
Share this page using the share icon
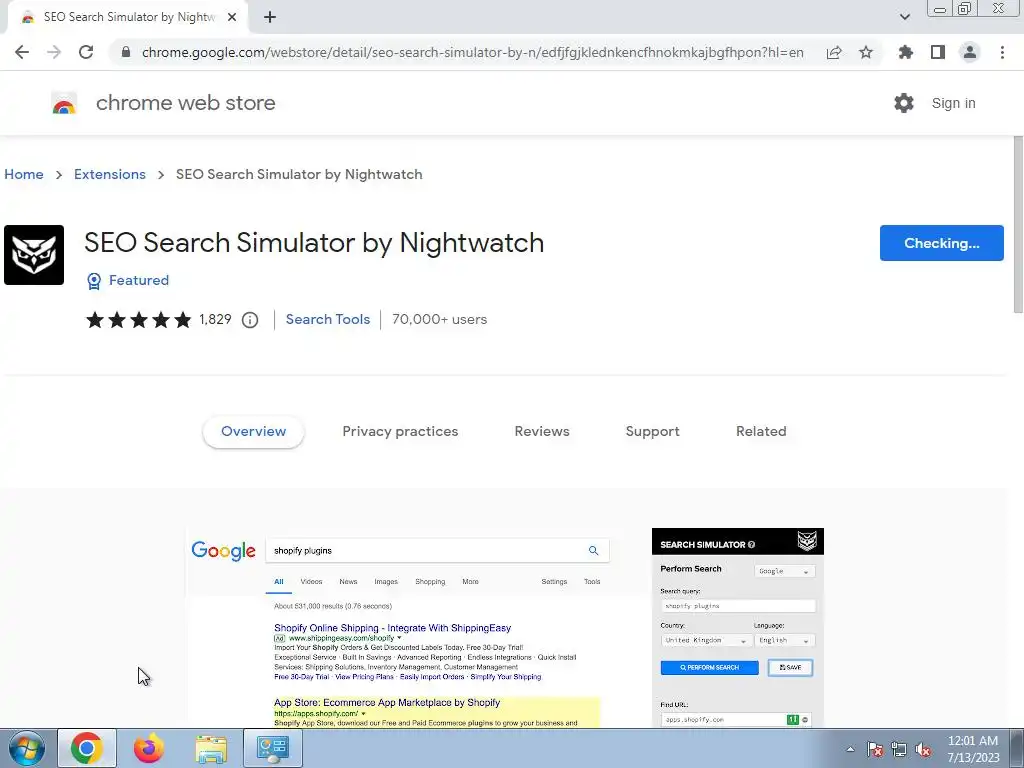click(834, 52)
